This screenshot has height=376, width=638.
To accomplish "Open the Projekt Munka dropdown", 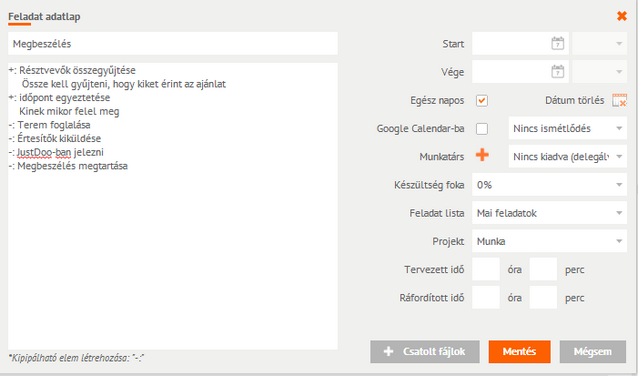I will [x=549, y=241].
